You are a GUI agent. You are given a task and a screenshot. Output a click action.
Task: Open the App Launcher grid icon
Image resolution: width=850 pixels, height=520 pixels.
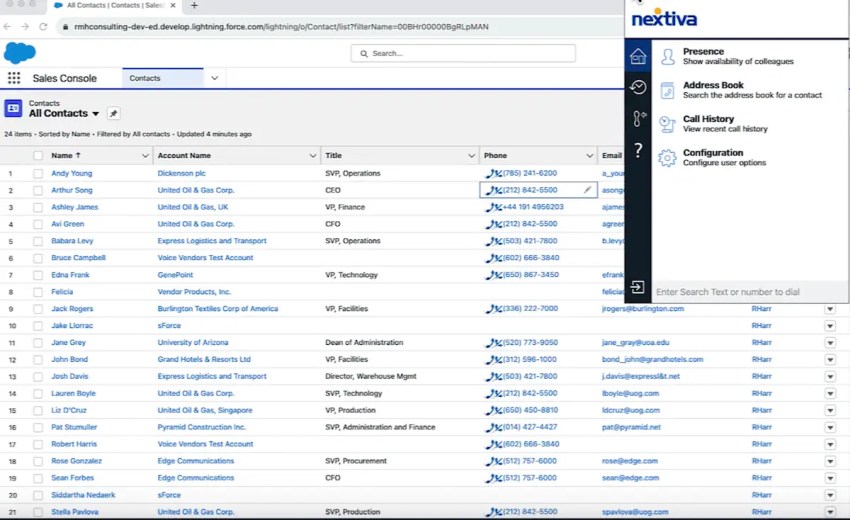point(14,78)
